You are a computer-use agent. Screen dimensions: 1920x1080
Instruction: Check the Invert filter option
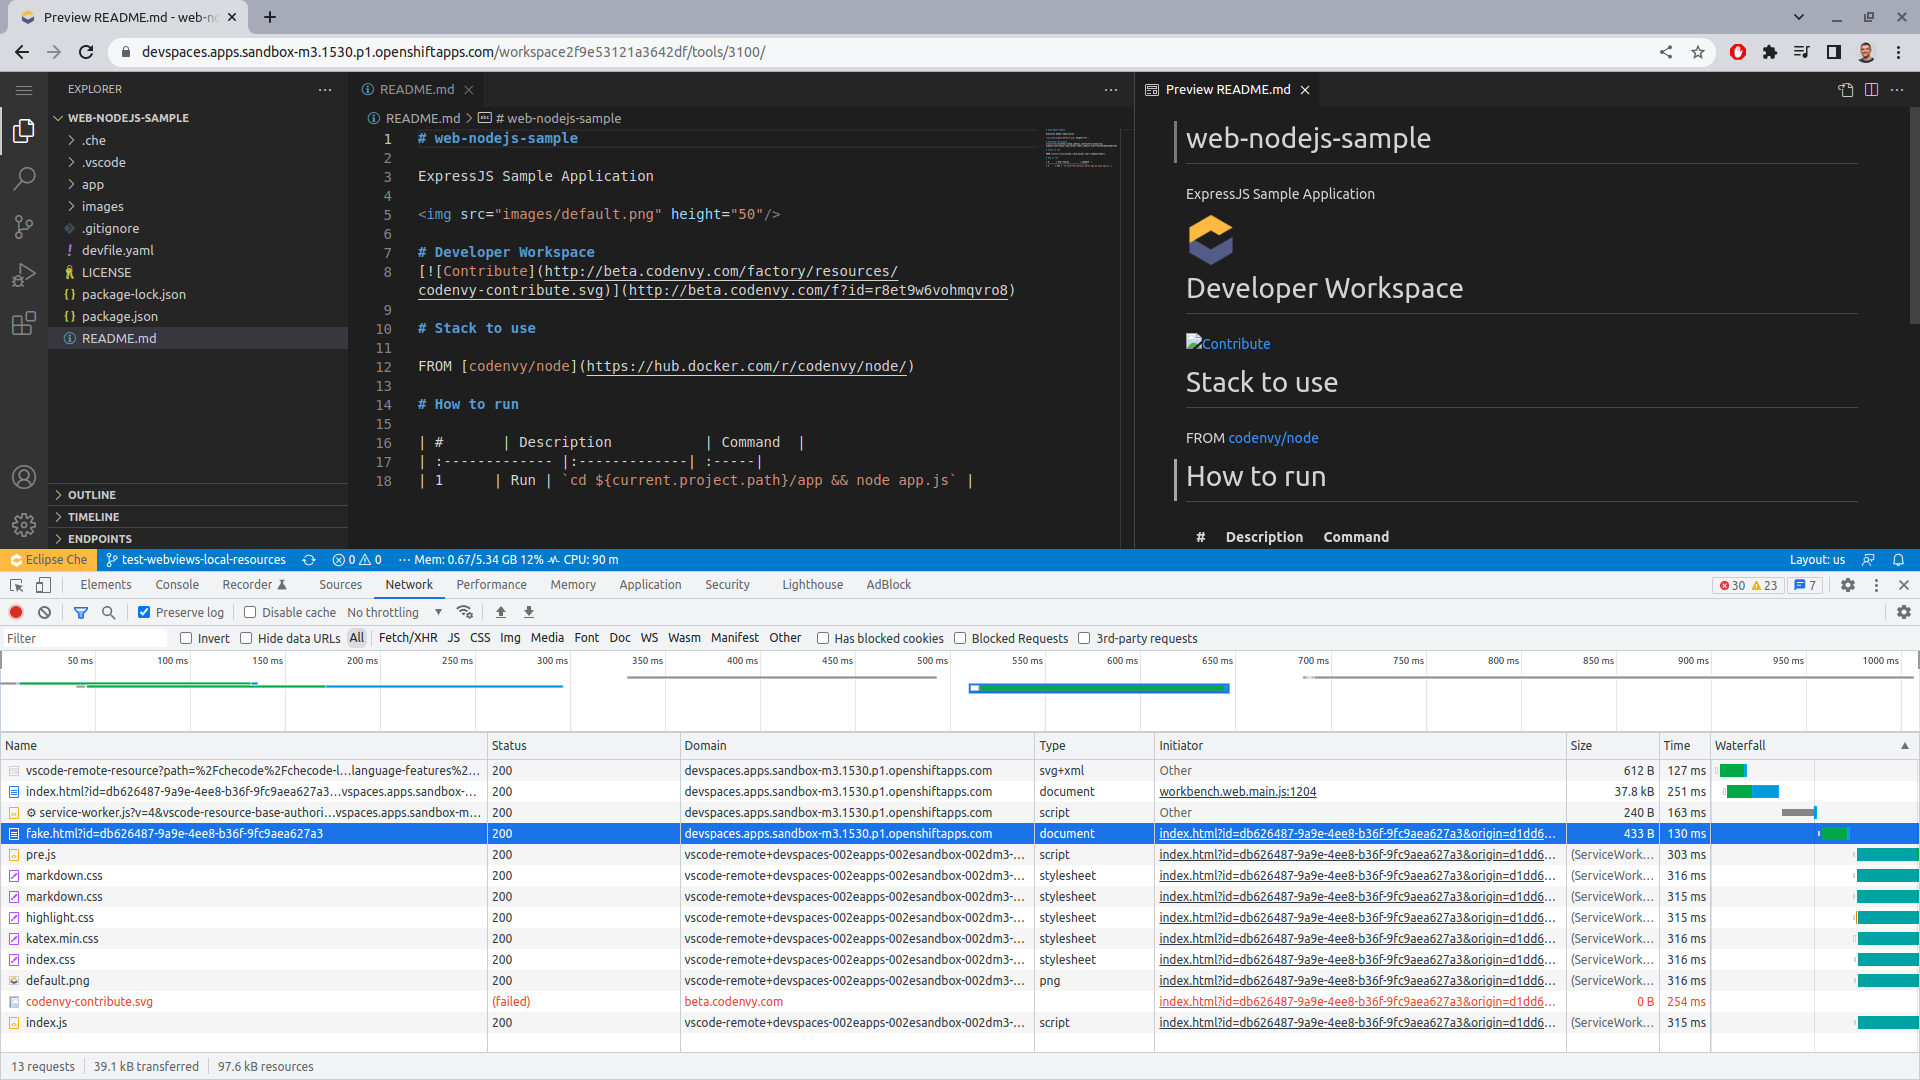pos(186,639)
